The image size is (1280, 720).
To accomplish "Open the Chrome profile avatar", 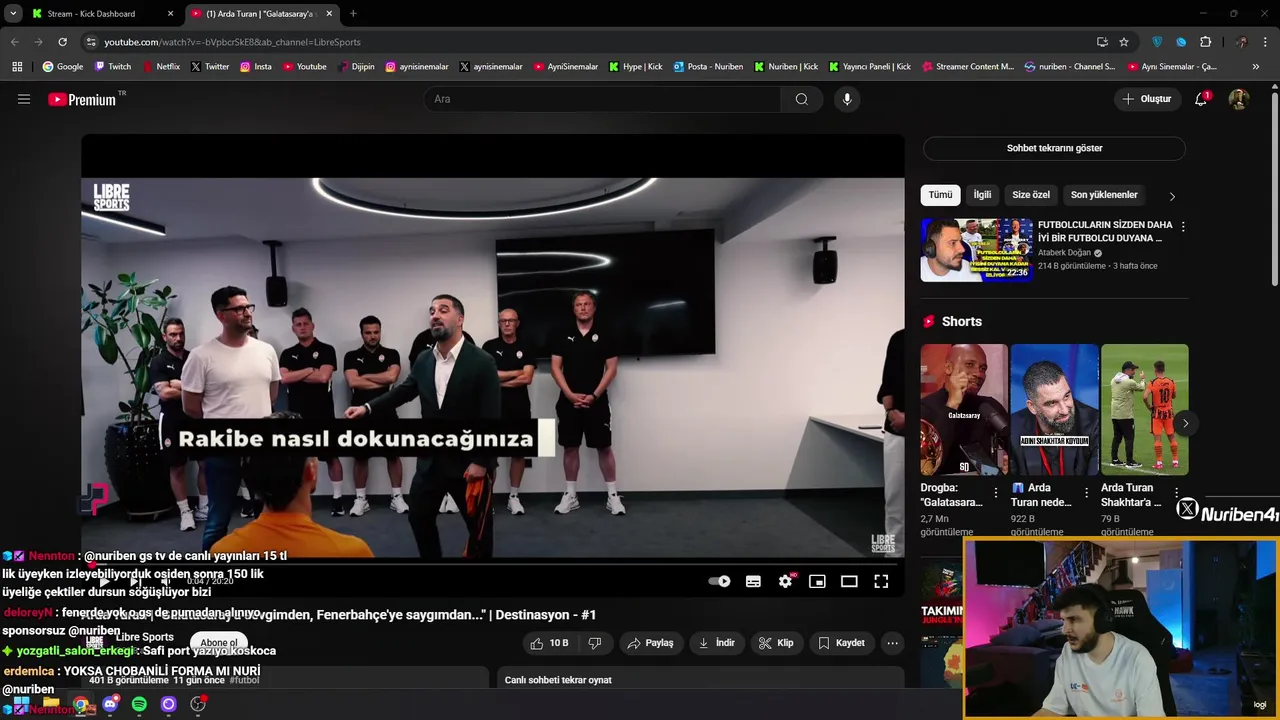I will (x=1242, y=42).
